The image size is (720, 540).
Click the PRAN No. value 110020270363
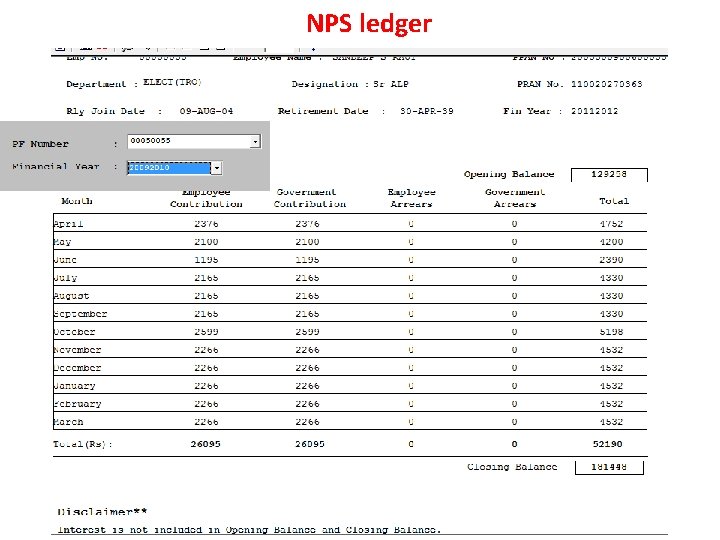pos(607,84)
